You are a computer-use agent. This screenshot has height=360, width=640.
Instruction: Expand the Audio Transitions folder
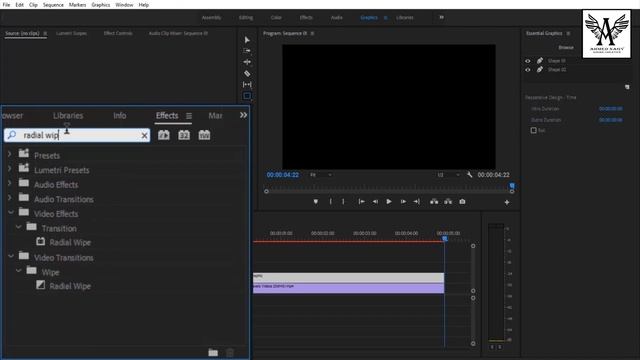pyautogui.click(x=9, y=198)
